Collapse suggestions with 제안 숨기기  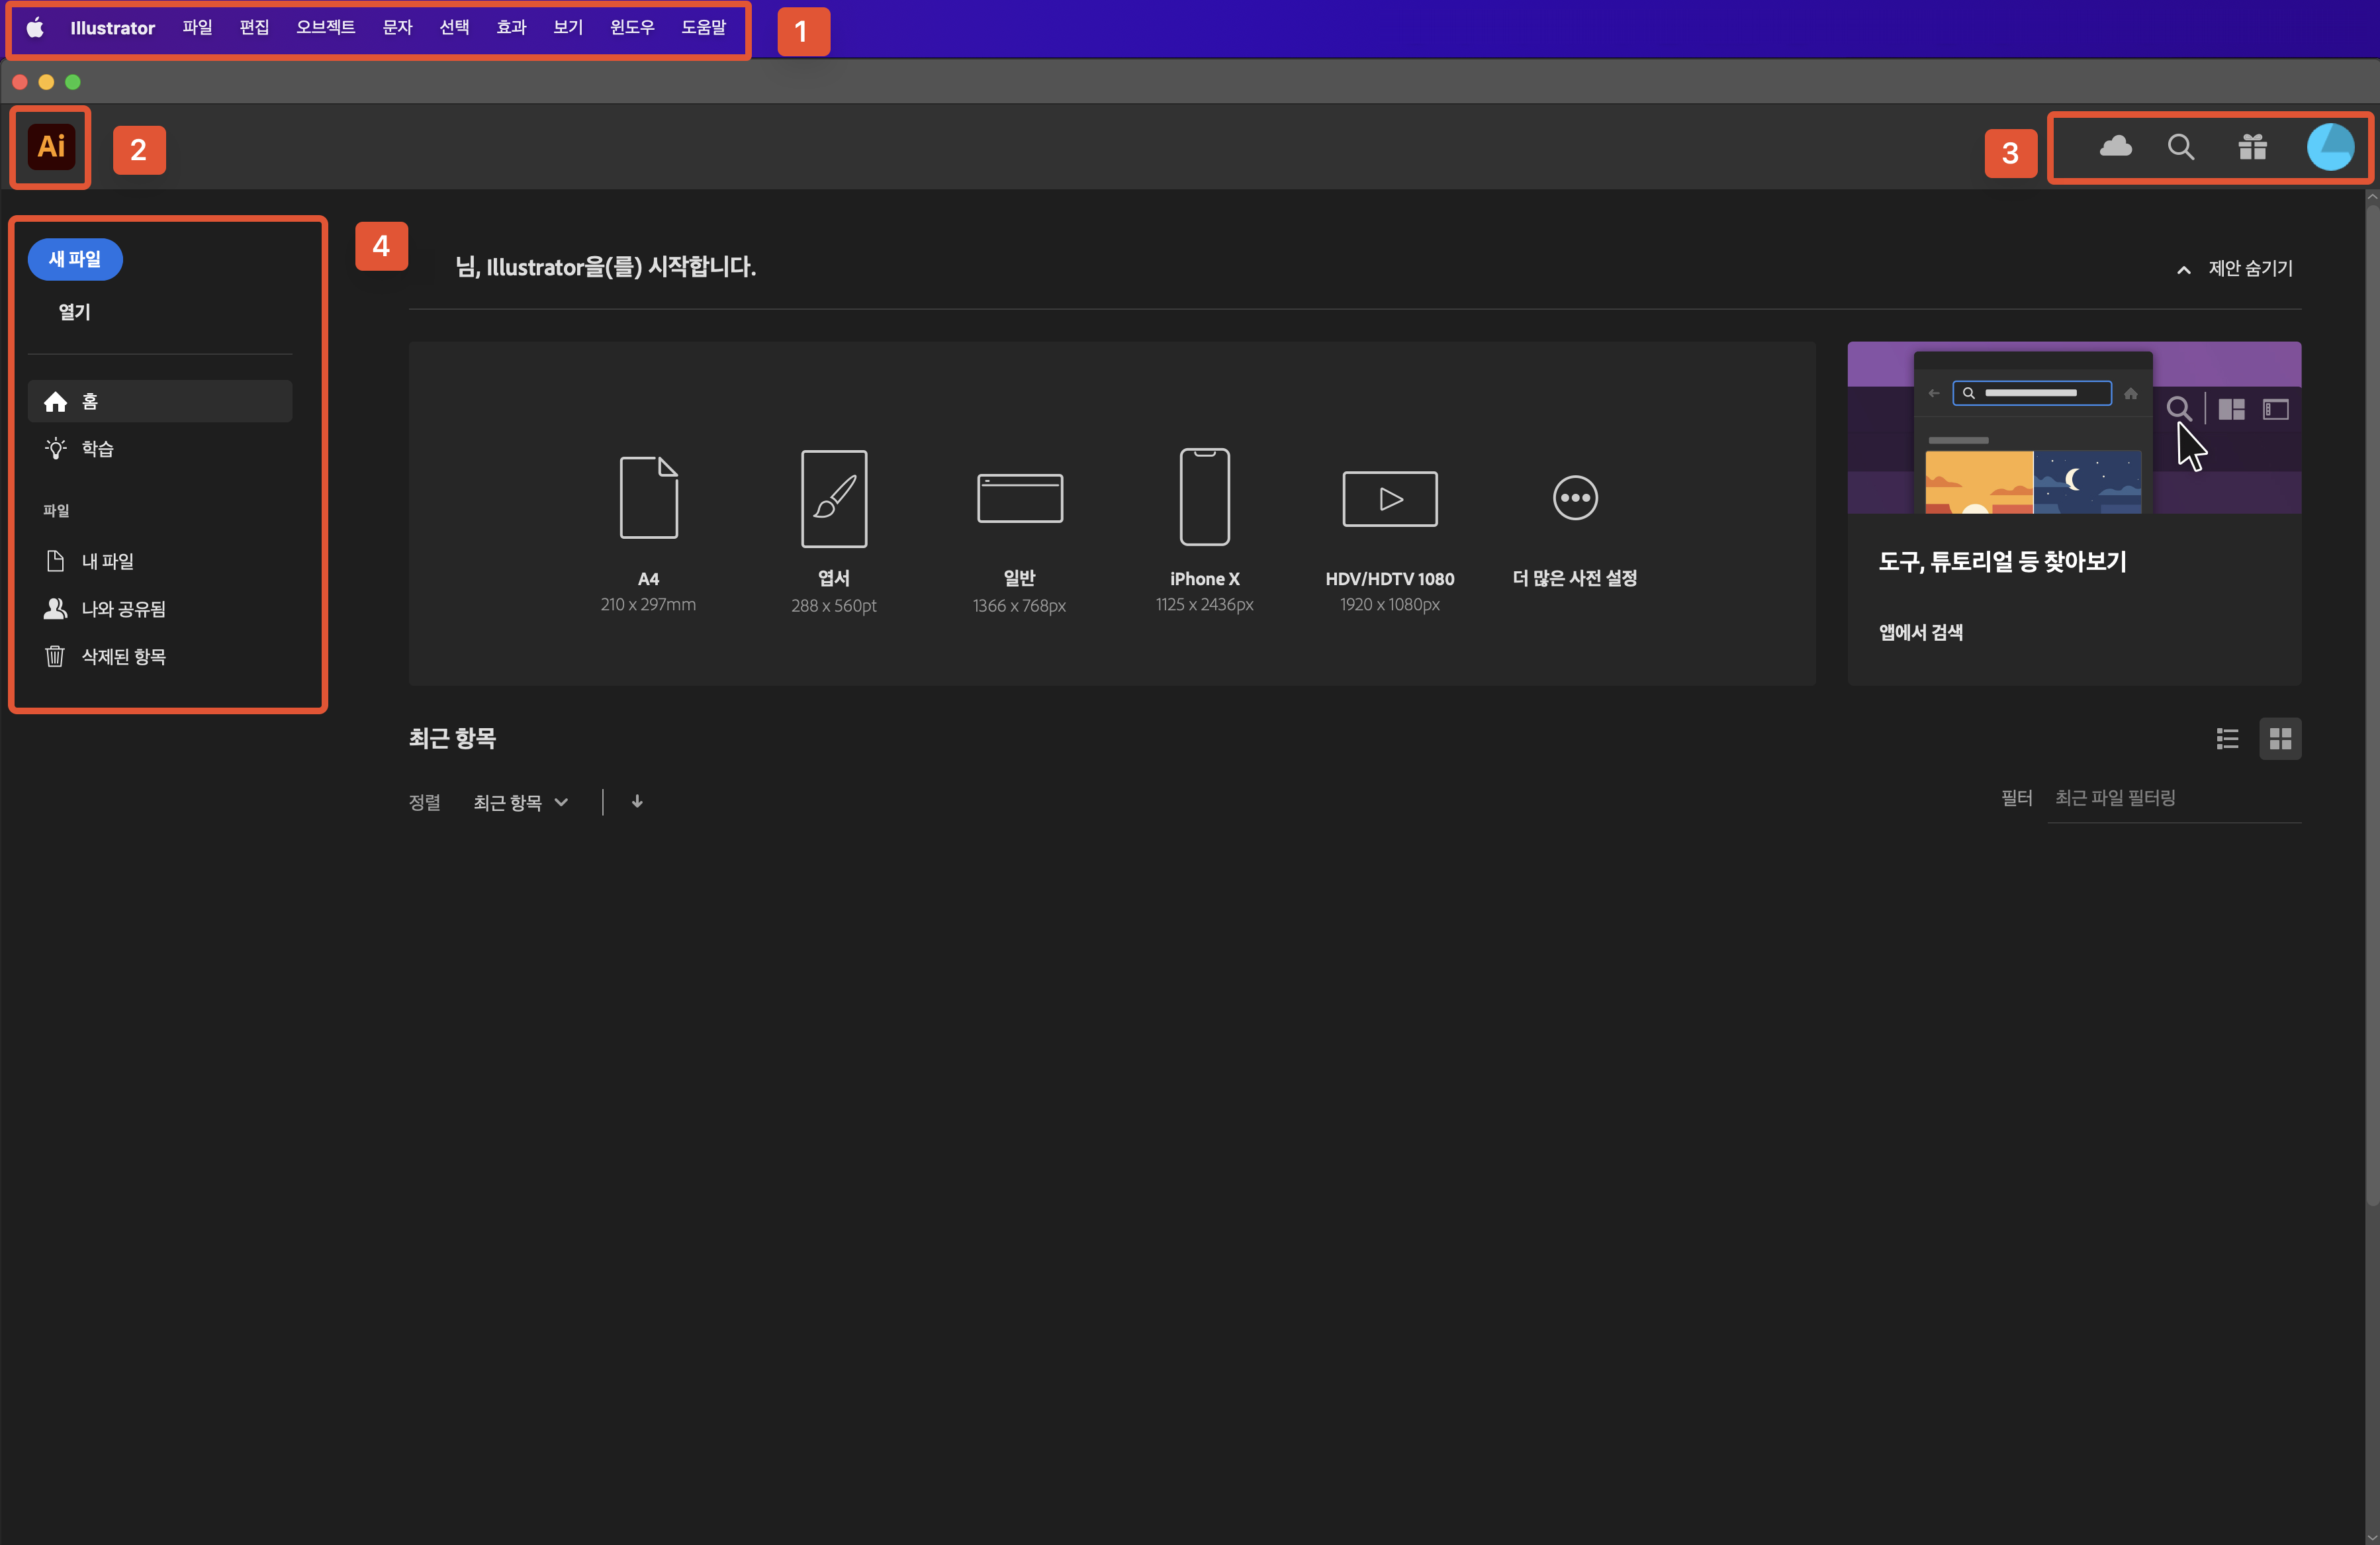(2236, 268)
